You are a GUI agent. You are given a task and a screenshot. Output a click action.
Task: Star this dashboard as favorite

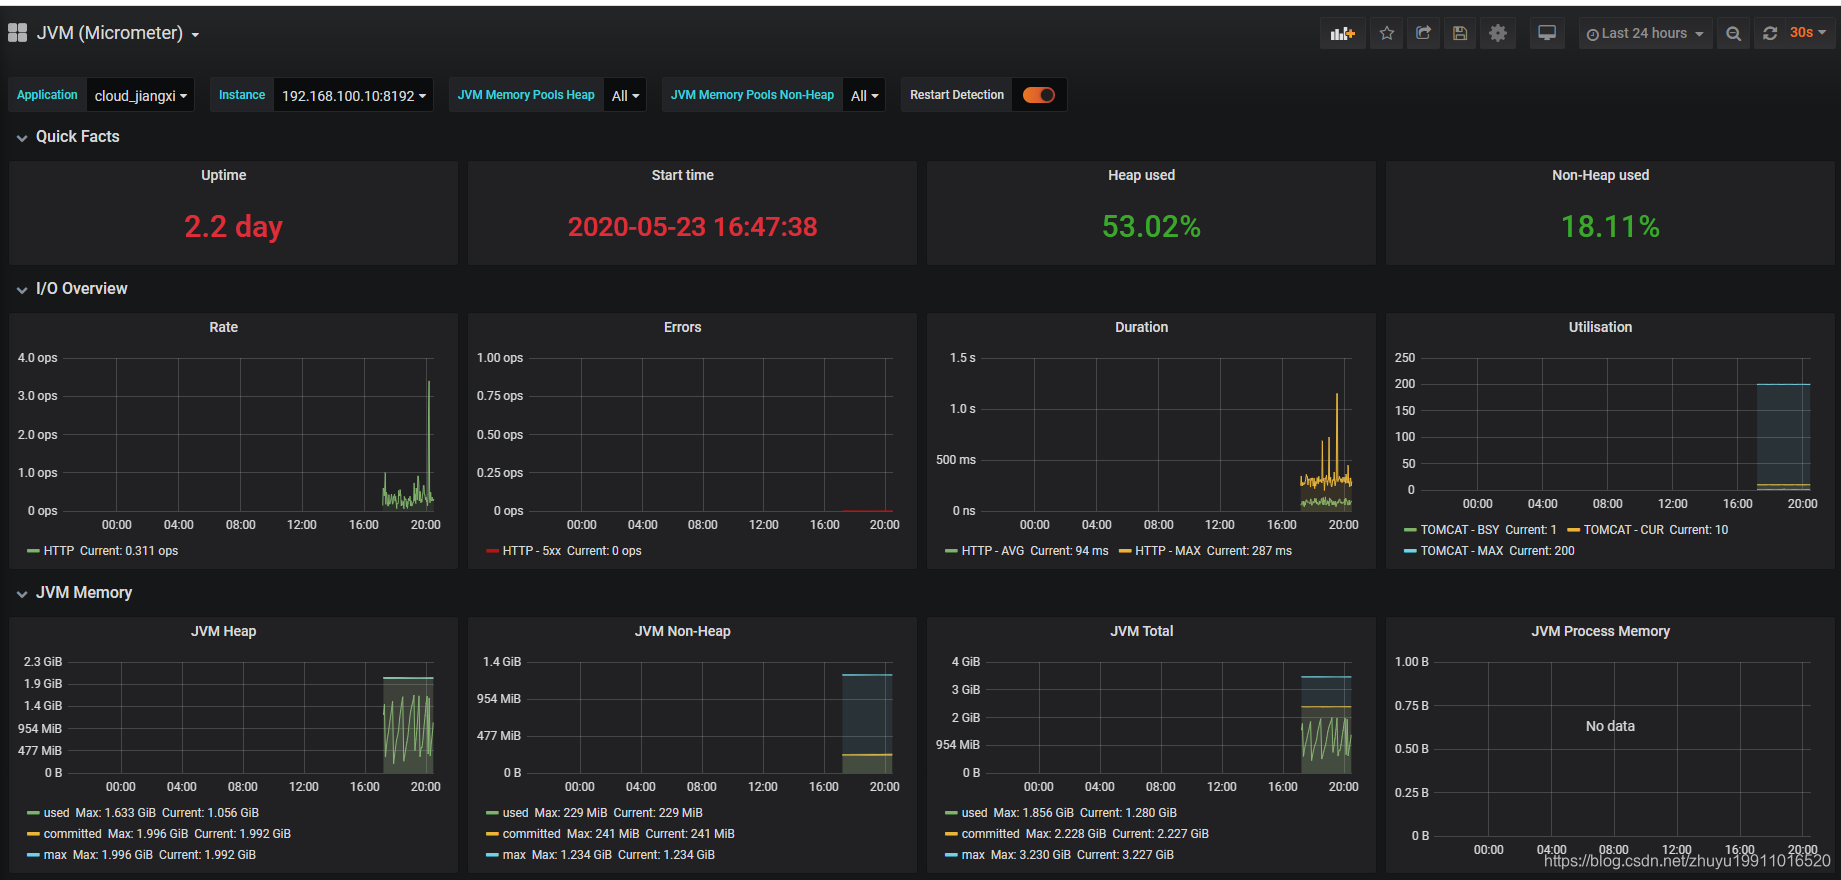tap(1387, 33)
